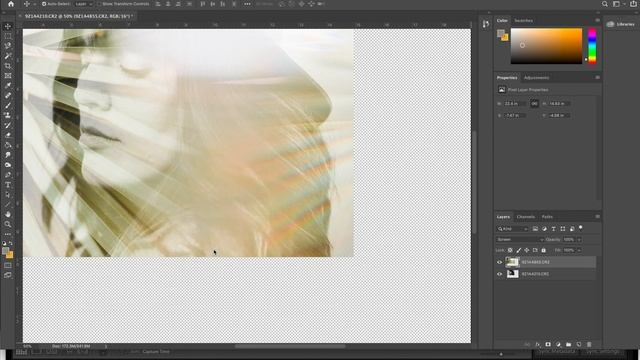
Task: Click the Add layer style fx icon
Action: point(538,344)
